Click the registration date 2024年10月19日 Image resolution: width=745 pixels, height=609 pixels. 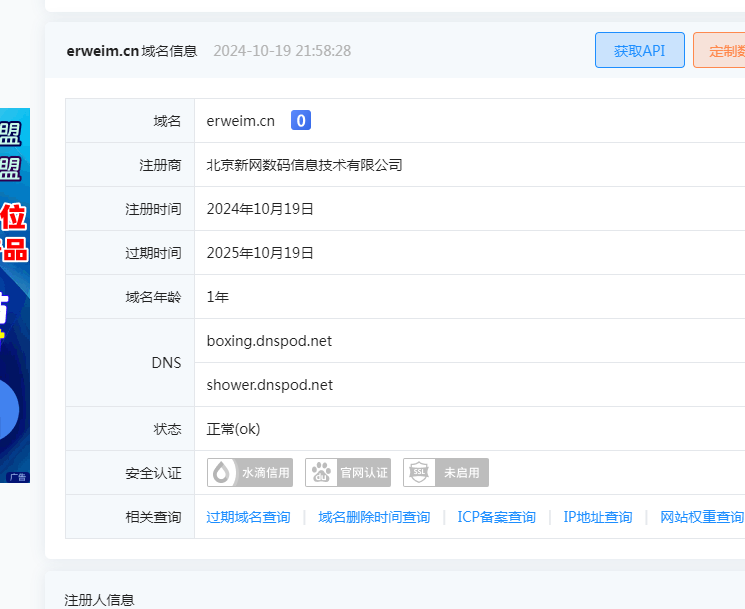(260, 209)
